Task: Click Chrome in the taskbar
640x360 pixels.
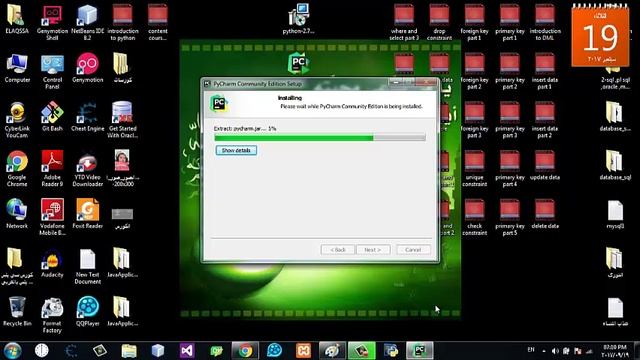Action: point(245,351)
